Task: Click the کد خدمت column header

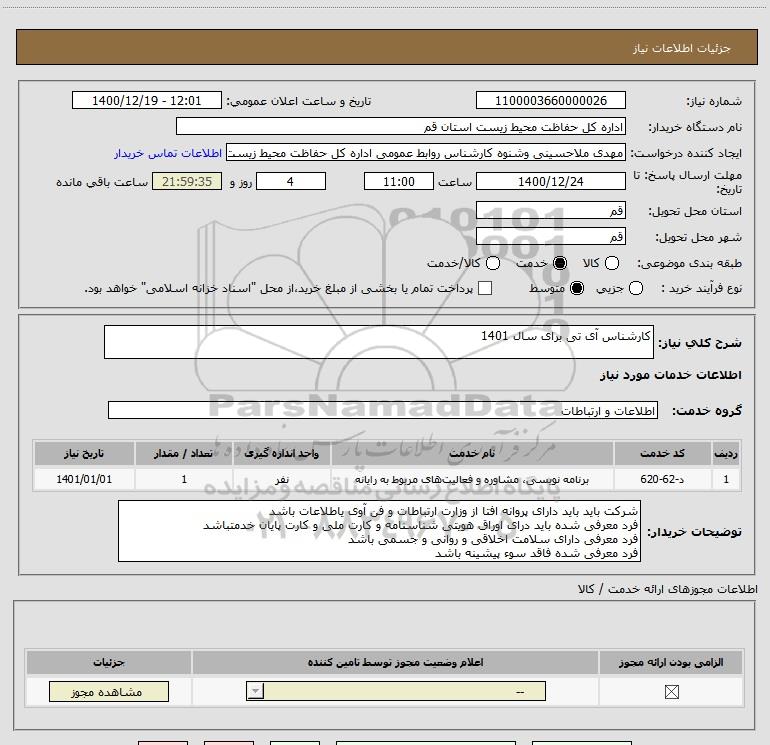Action: click(x=662, y=453)
